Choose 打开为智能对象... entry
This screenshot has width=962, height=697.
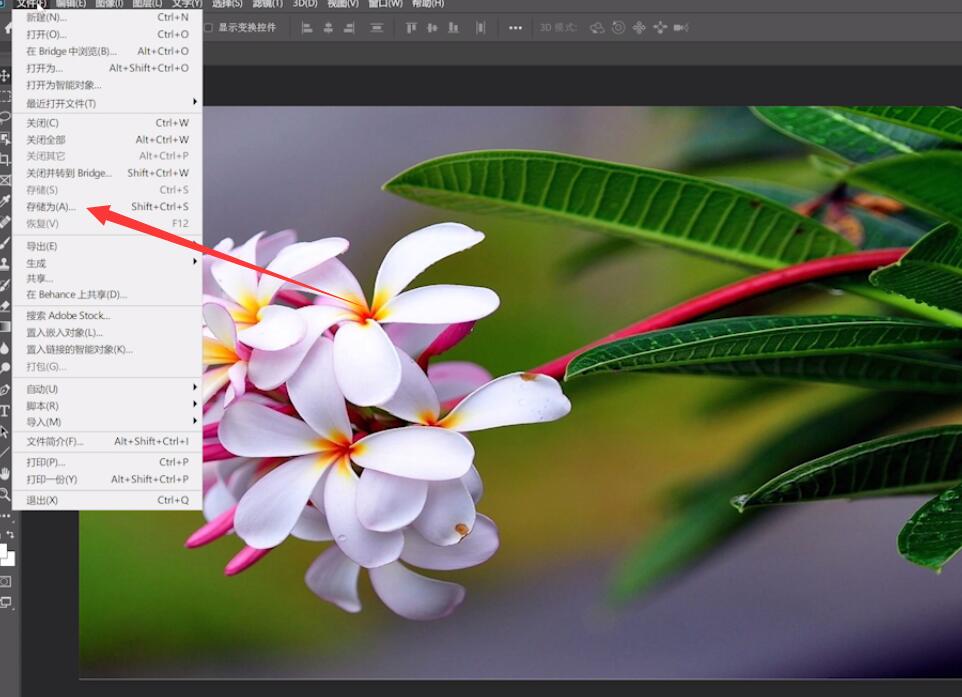coord(107,85)
